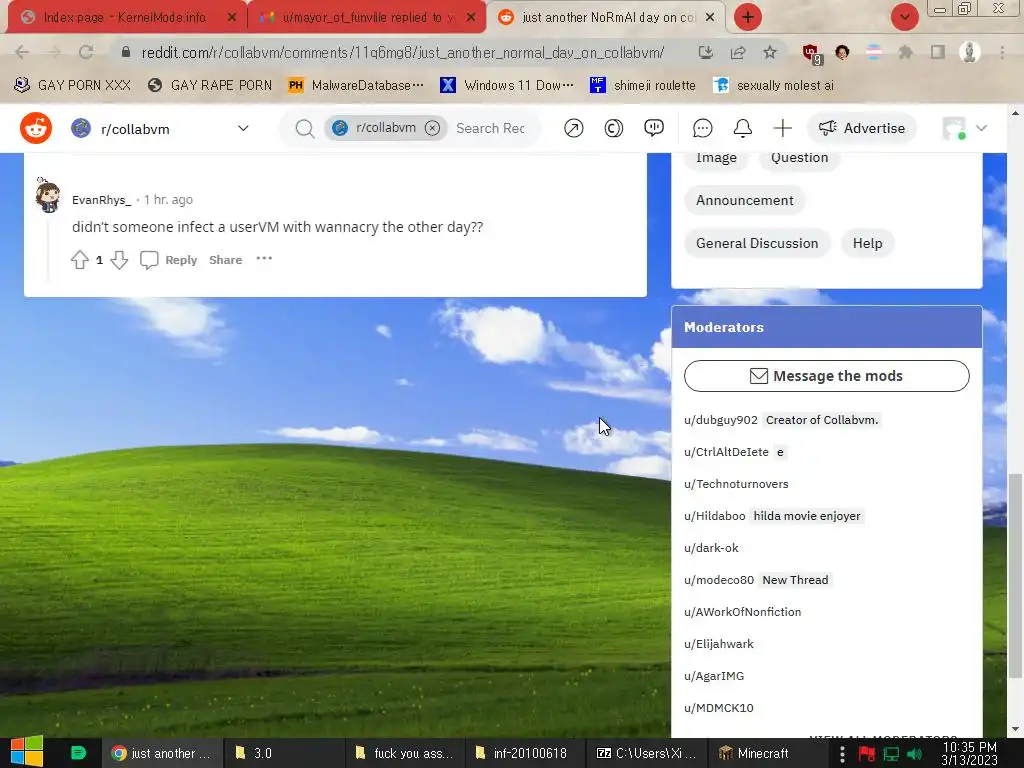Screen dimensions: 1024x768
Task: Open moderator u/dubguy902 profile
Action: (x=720, y=420)
